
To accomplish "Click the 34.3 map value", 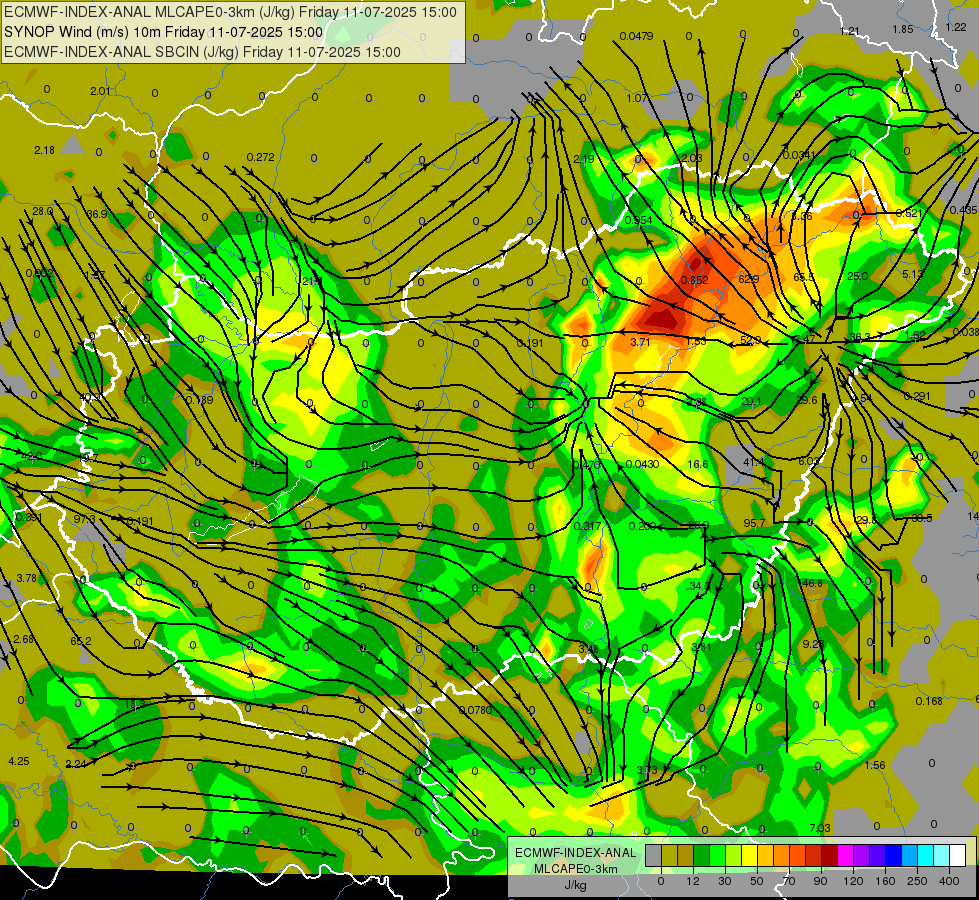I will tap(699, 586).
